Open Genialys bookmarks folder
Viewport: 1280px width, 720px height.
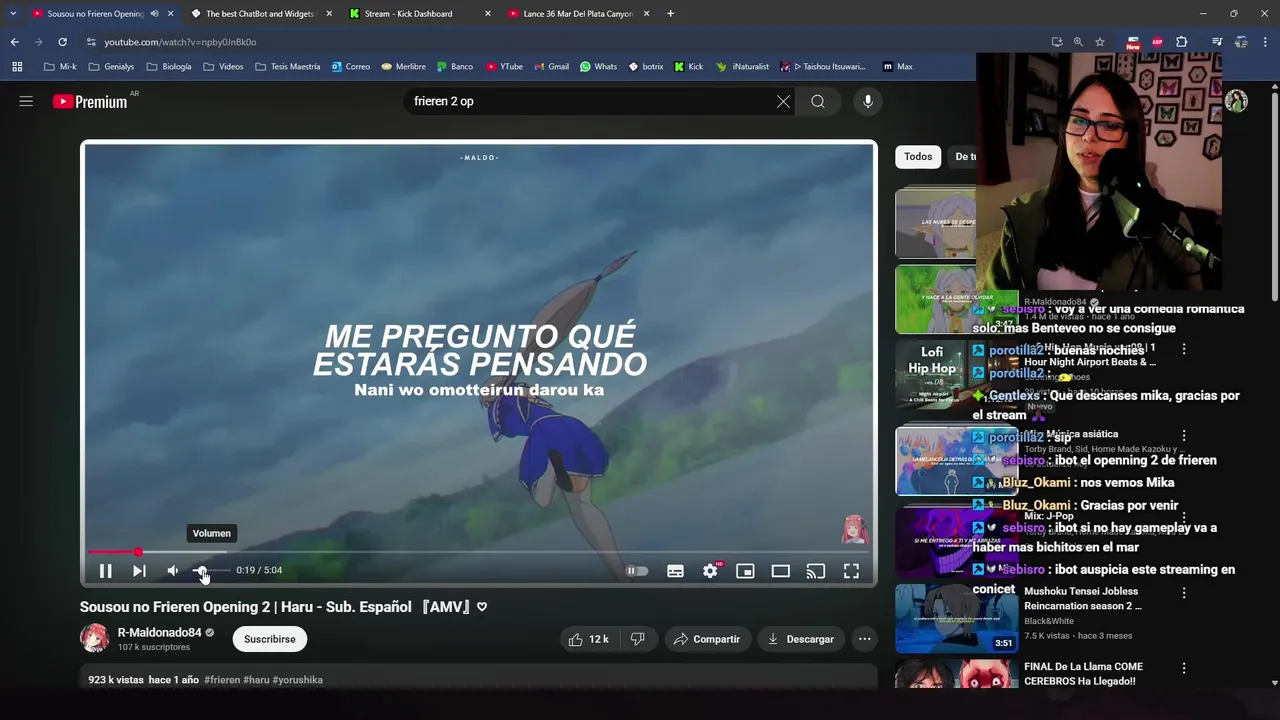[x=111, y=67]
